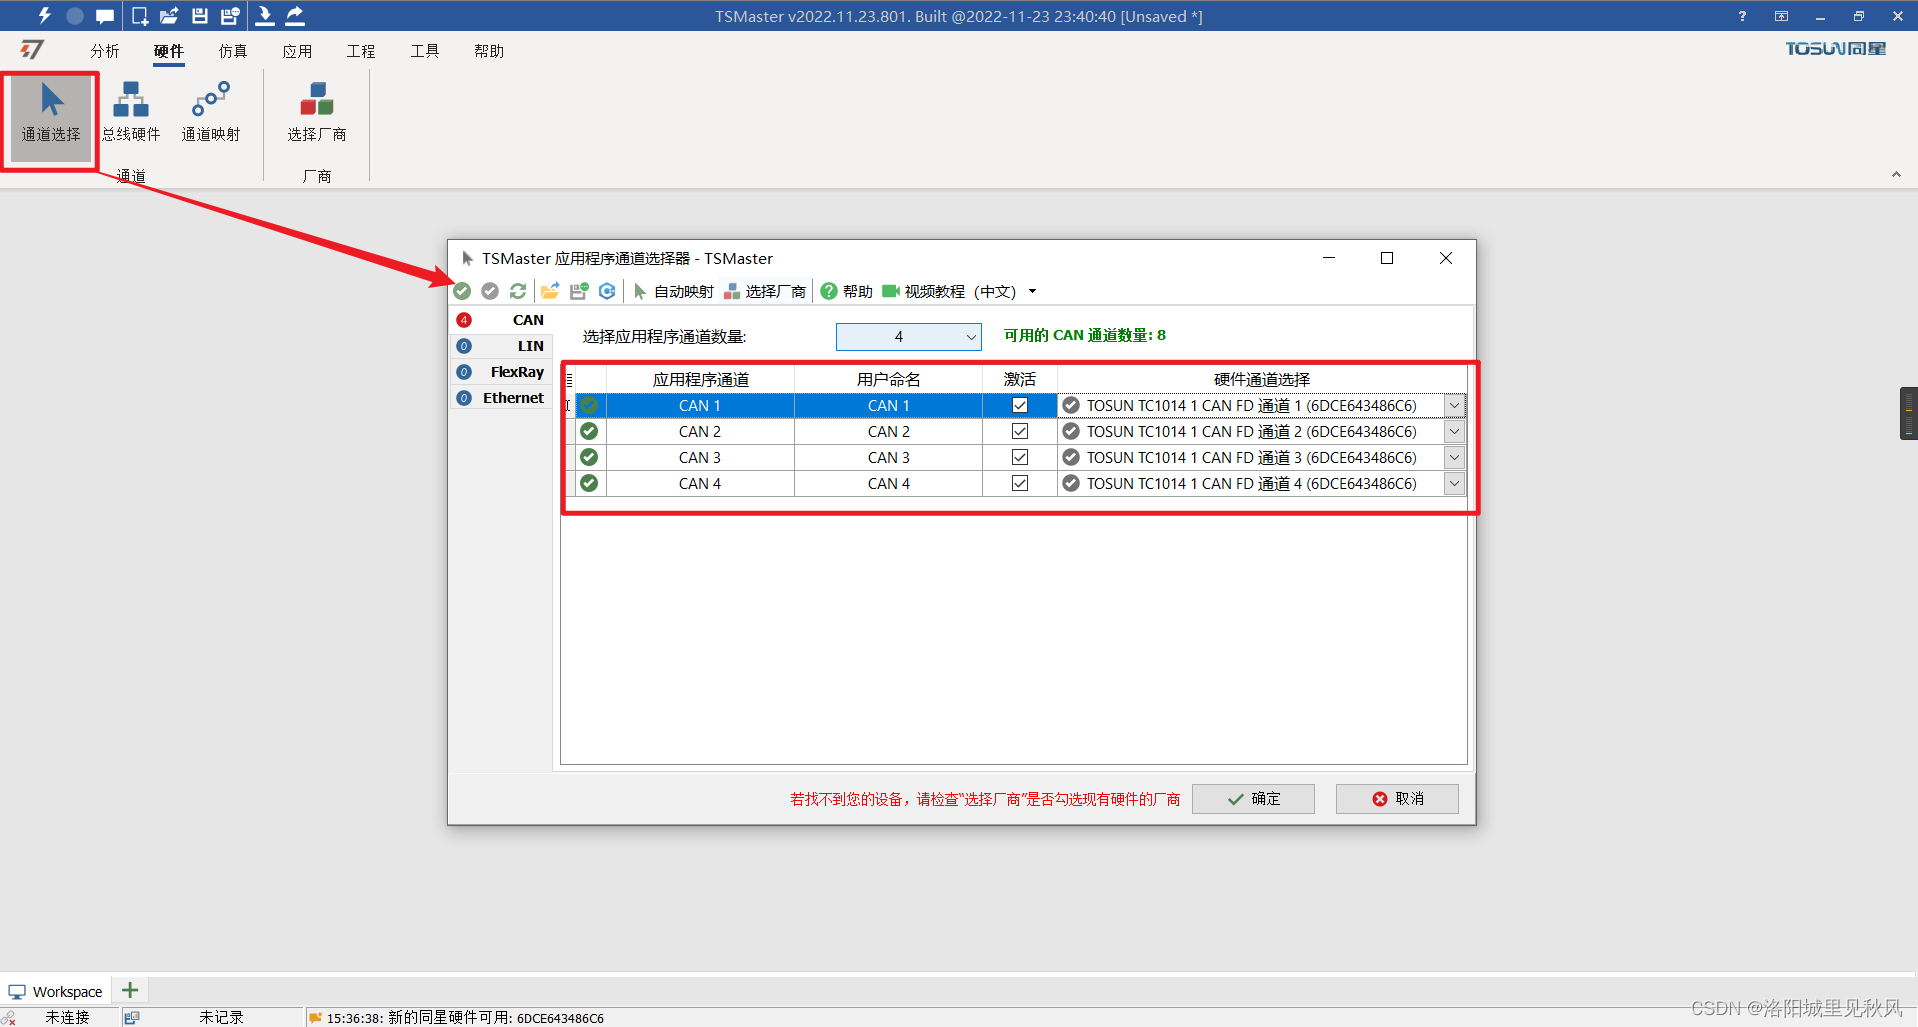Confirm with the 确定 button
This screenshot has width=1918, height=1027.
point(1253,799)
